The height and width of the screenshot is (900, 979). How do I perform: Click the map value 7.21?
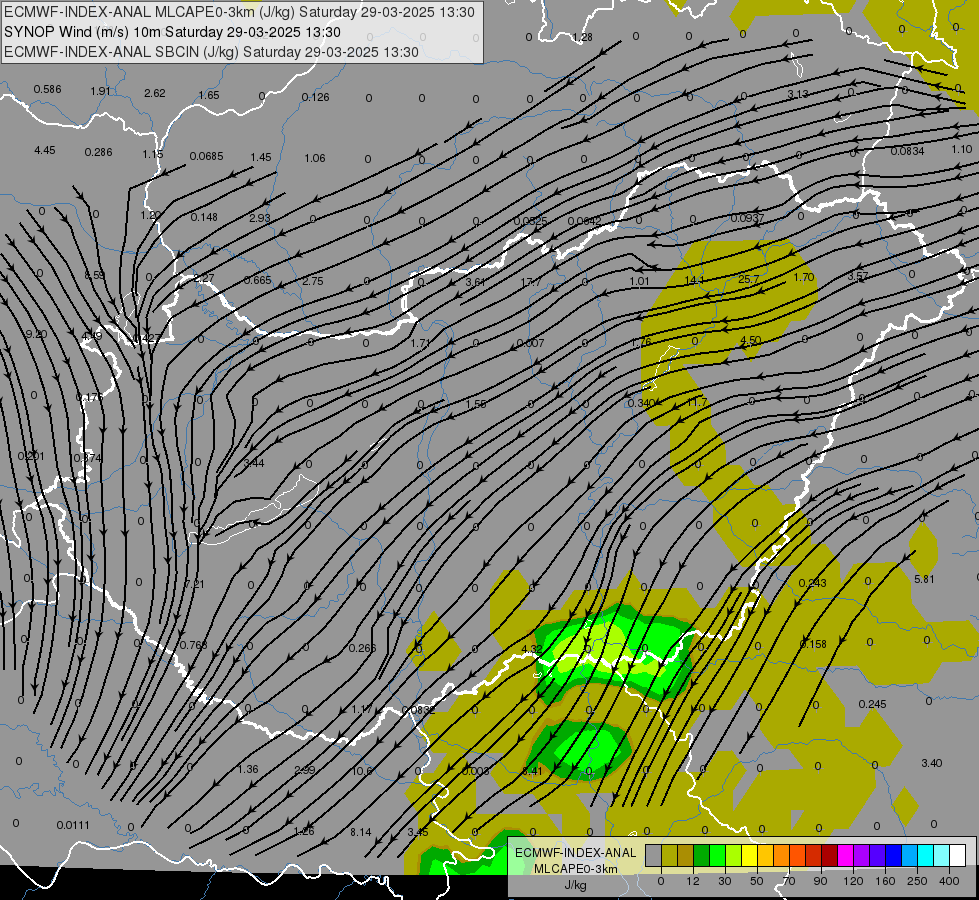[194, 584]
